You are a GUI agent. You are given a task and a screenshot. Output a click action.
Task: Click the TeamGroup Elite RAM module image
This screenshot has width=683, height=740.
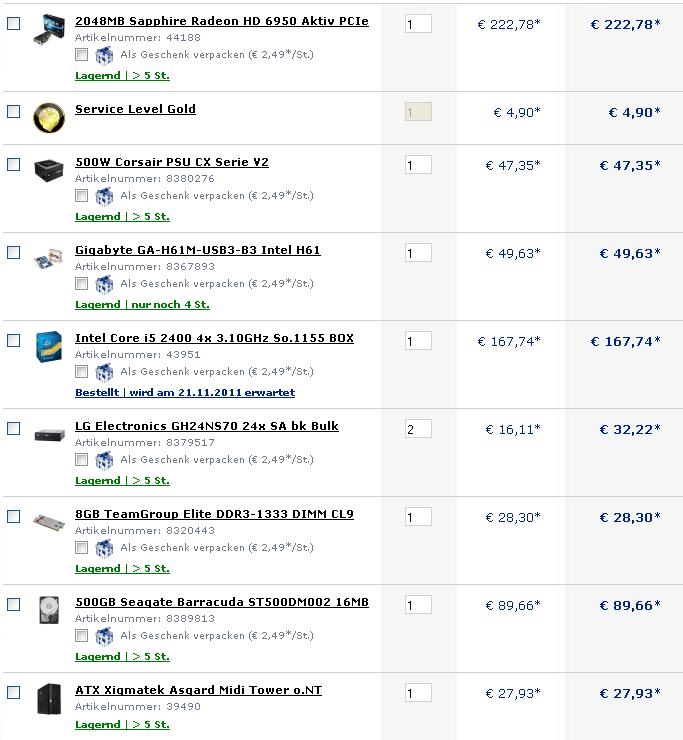pyautogui.click(x=48, y=522)
